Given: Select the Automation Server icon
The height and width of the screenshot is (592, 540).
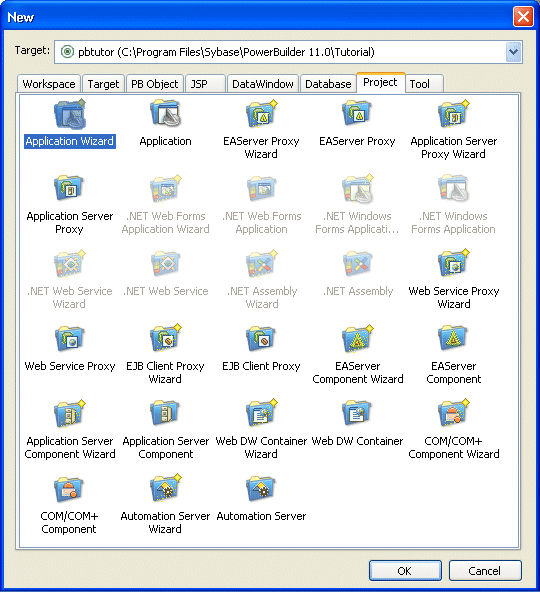Looking at the screenshot, I should (261, 489).
